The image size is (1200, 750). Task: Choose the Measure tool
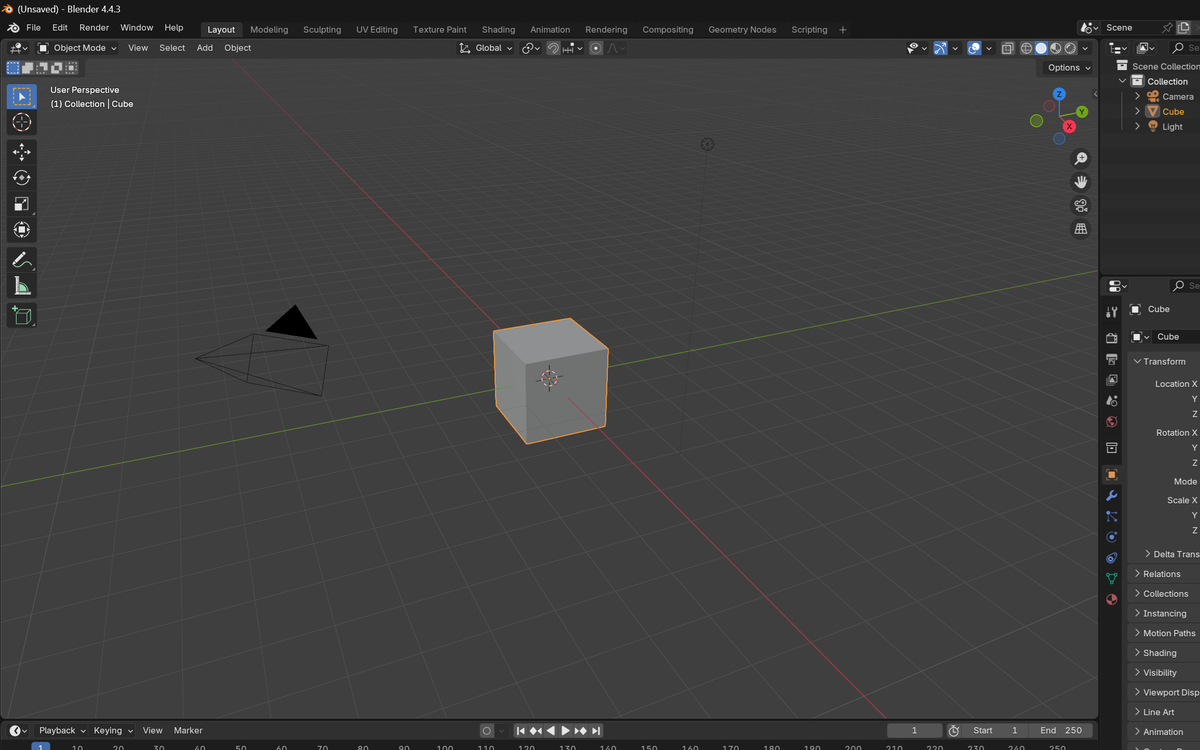[x=21, y=287]
